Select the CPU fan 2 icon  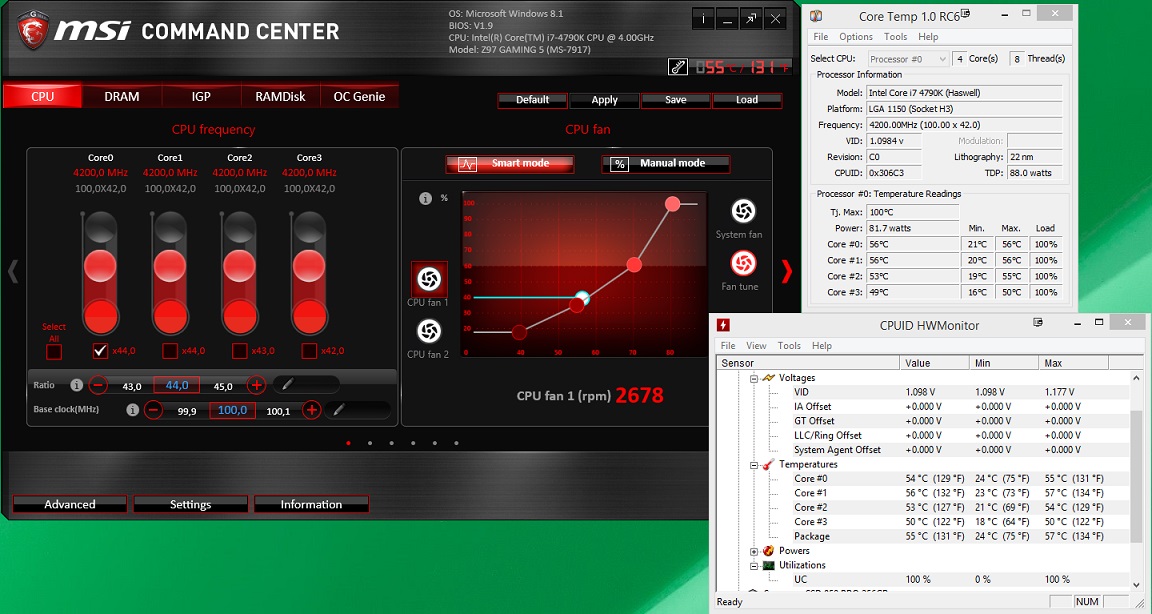pyautogui.click(x=428, y=331)
